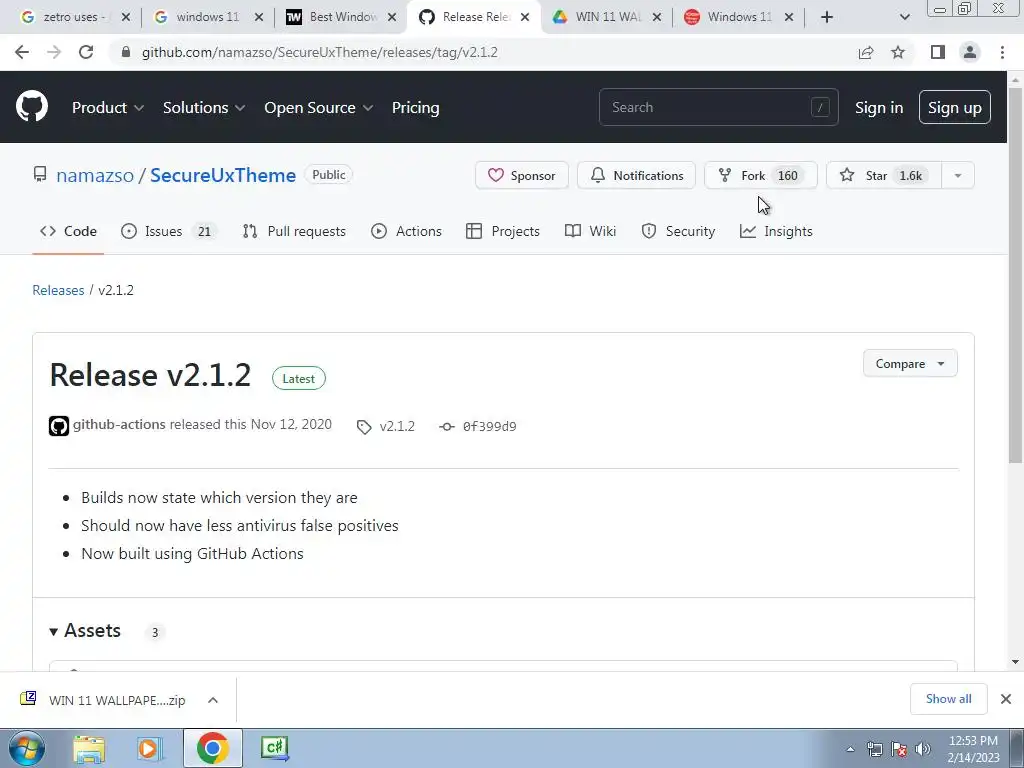This screenshot has width=1024, height=768.
Task: Click the lock icon next to URL
Action: pos(126,52)
